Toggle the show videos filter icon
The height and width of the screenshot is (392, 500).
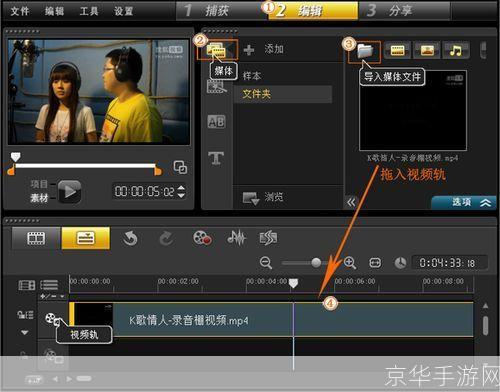click(398, 50)
